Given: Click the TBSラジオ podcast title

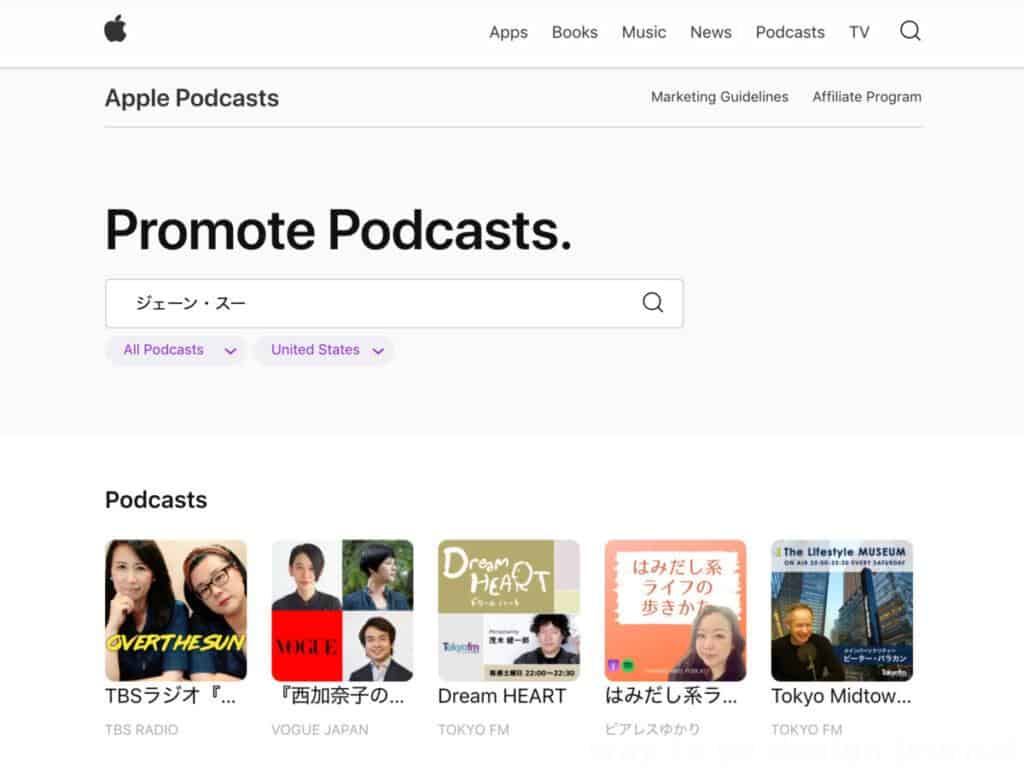Looking at the screenshot, I should [x=170, y=696].
